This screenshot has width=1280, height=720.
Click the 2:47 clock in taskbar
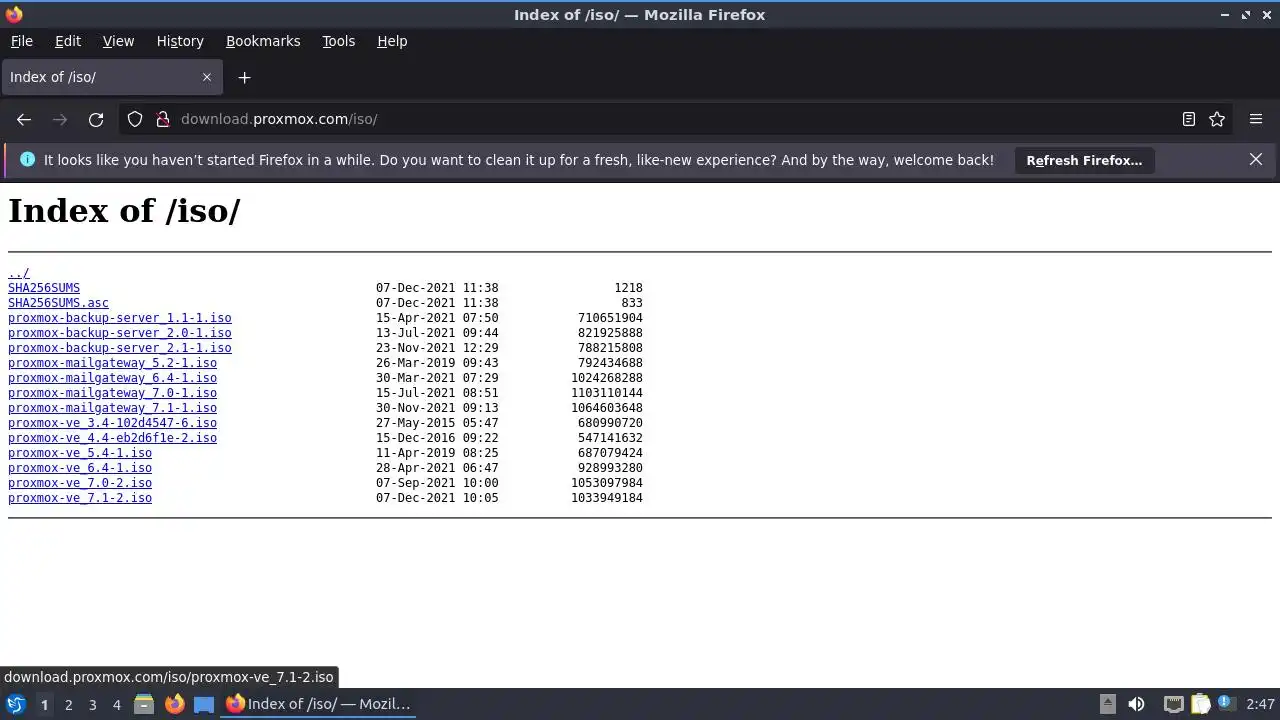pyautogui.click(x=1260, y=704)
